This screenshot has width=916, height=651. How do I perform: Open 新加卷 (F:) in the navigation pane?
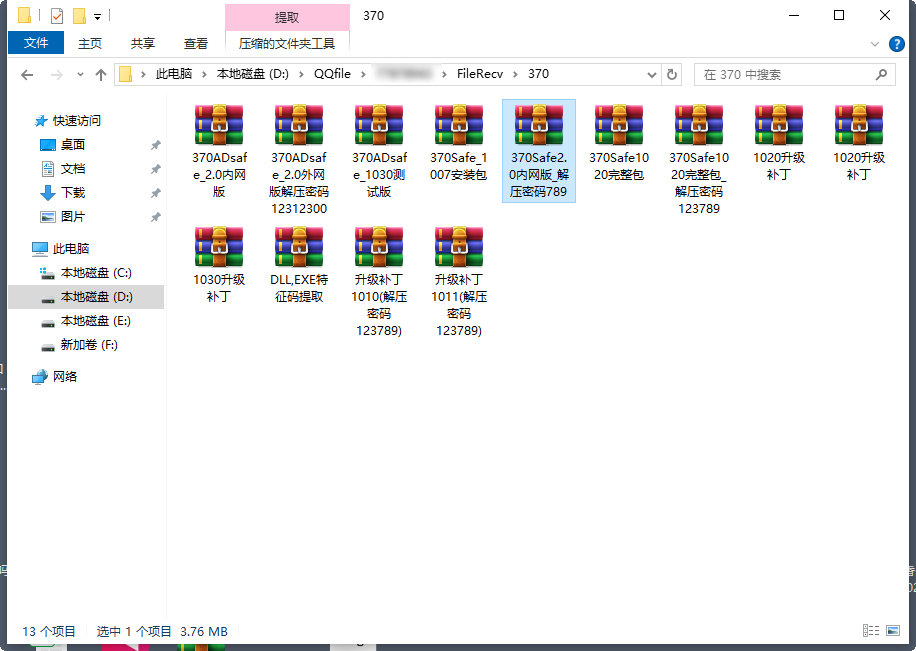coord(89,345)
